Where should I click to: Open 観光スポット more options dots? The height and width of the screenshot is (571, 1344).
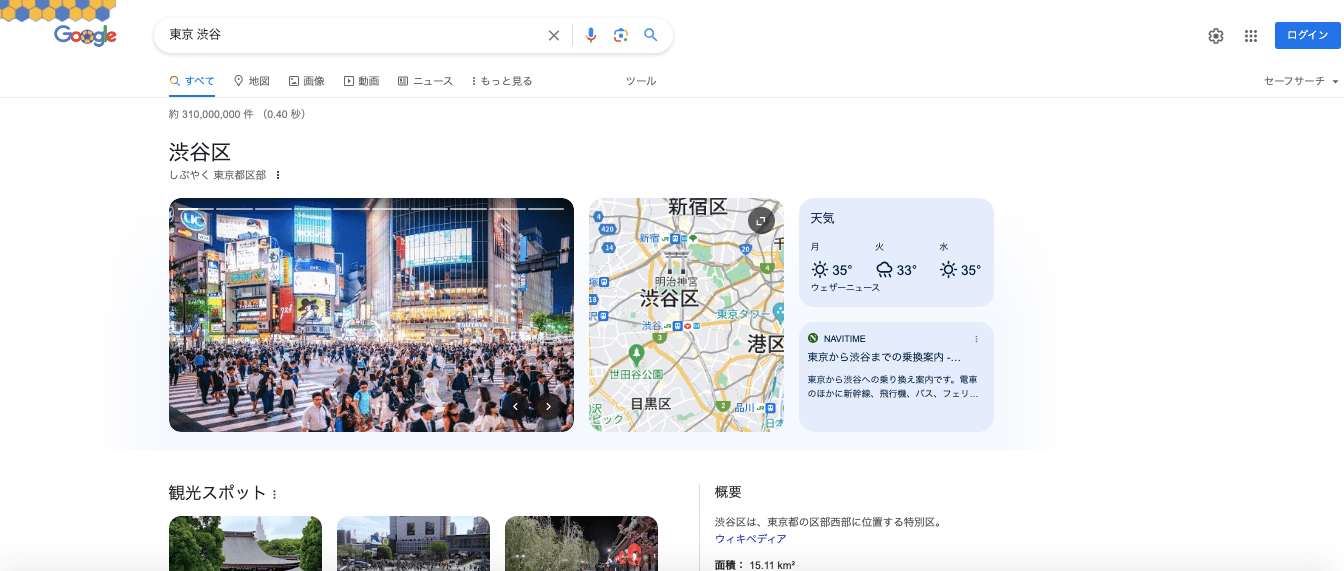tap(274, 494)
